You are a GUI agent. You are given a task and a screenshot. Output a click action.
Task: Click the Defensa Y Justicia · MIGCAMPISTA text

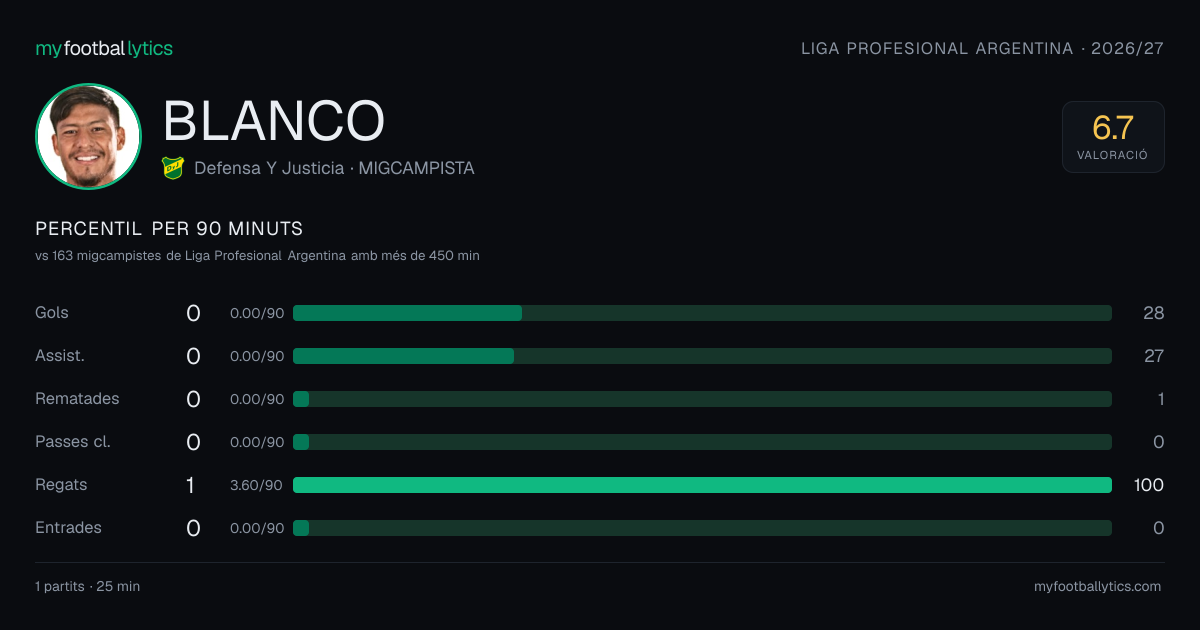click(334, 168)
